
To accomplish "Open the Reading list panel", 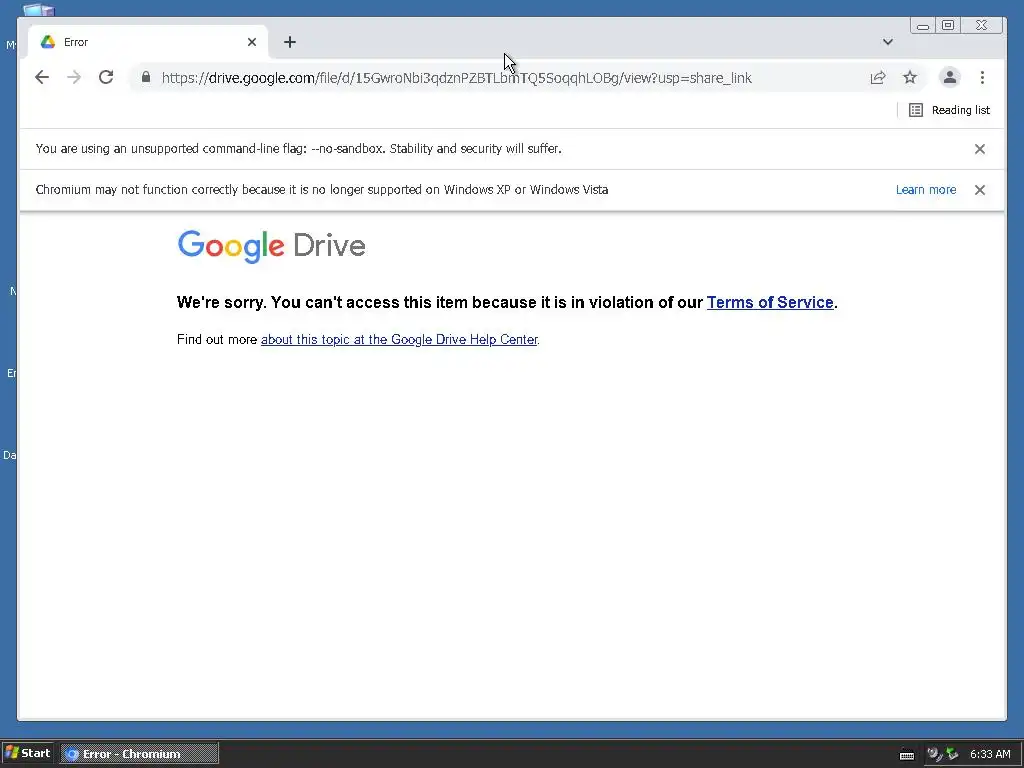I will [x=949, y=110].
